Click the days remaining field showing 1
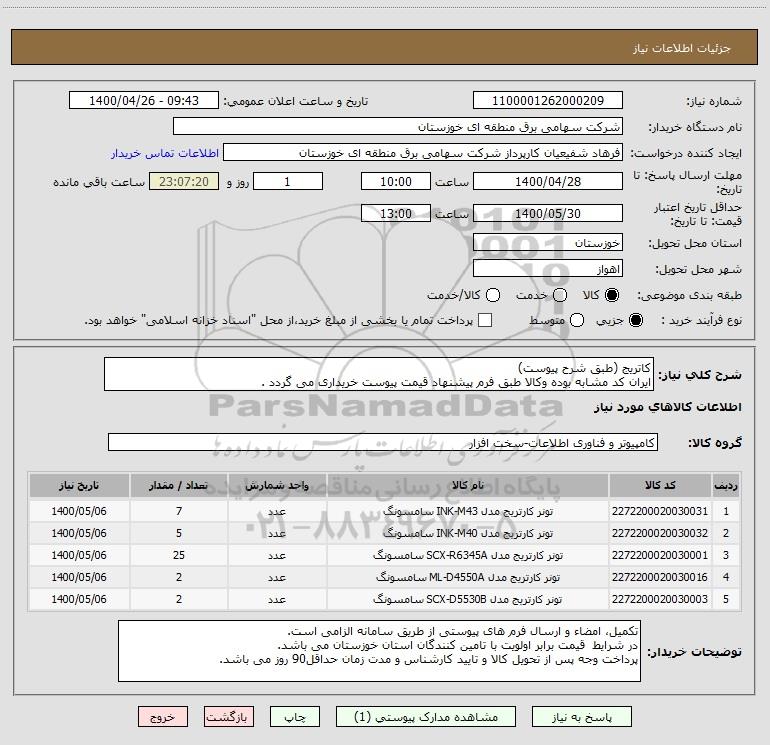This screenshot has width=770, height=745. click(x=288, y=181)
